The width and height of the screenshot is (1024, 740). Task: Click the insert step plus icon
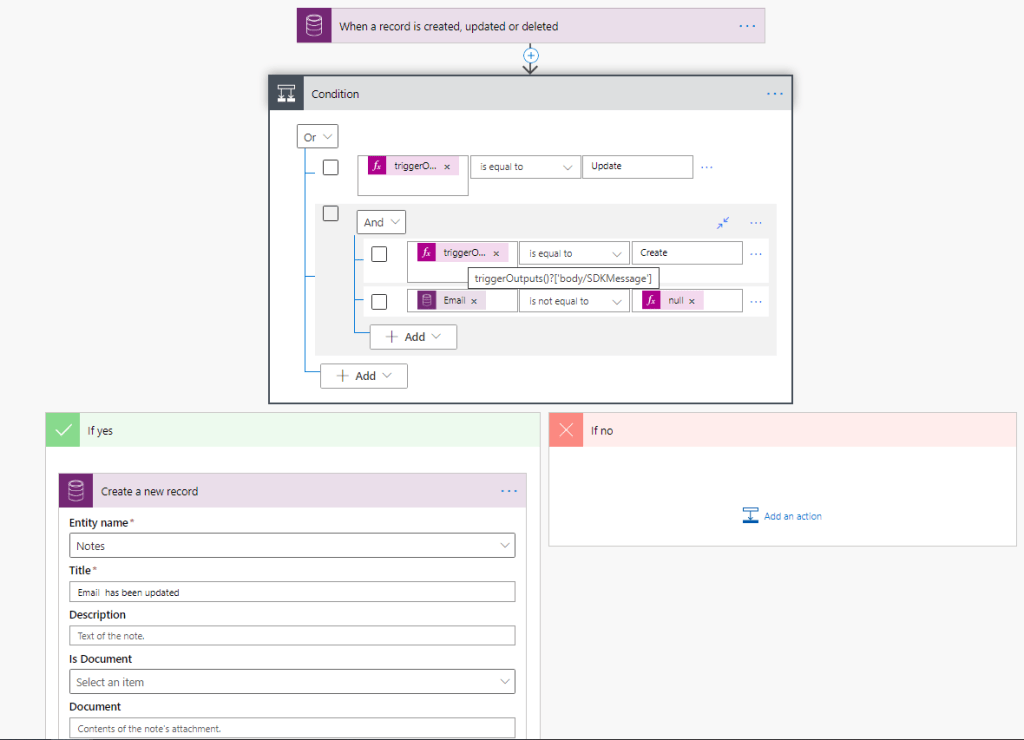[531, 56]
